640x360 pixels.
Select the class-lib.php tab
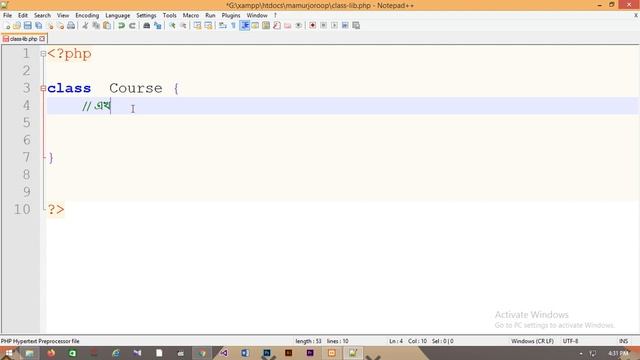click(x=23, y=39)
